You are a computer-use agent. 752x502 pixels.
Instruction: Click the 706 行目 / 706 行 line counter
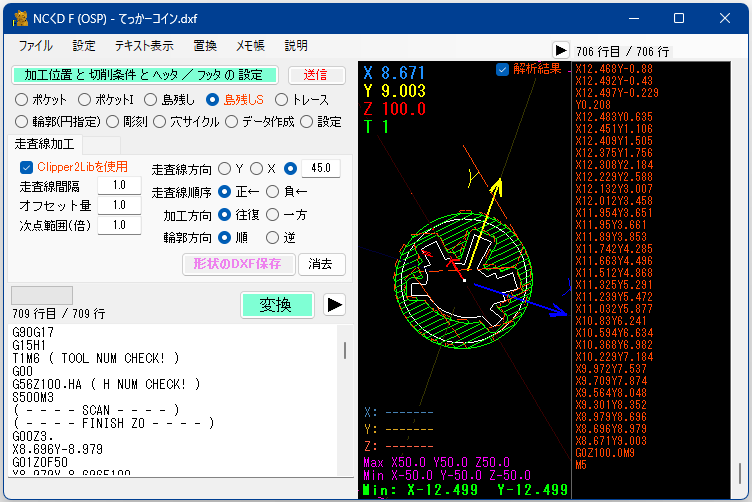(x=623, y=51)
